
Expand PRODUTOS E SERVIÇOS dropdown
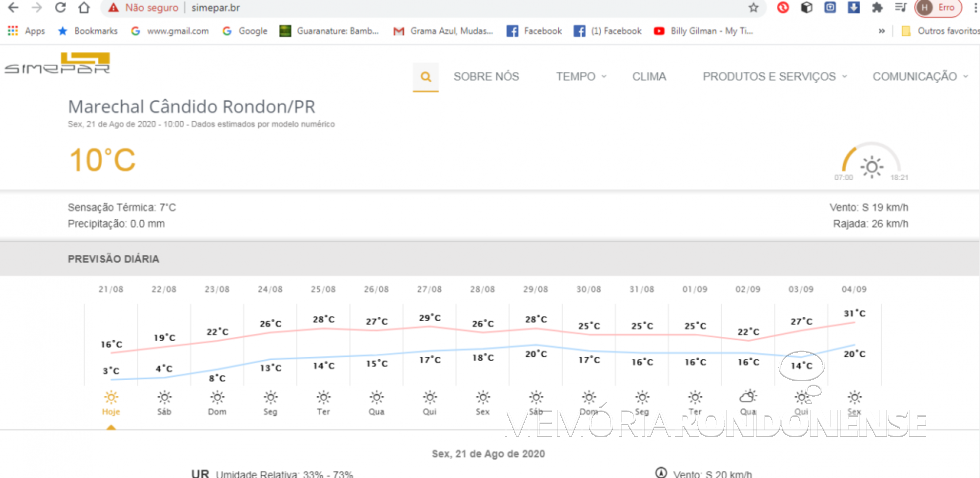tap(774, 77)
